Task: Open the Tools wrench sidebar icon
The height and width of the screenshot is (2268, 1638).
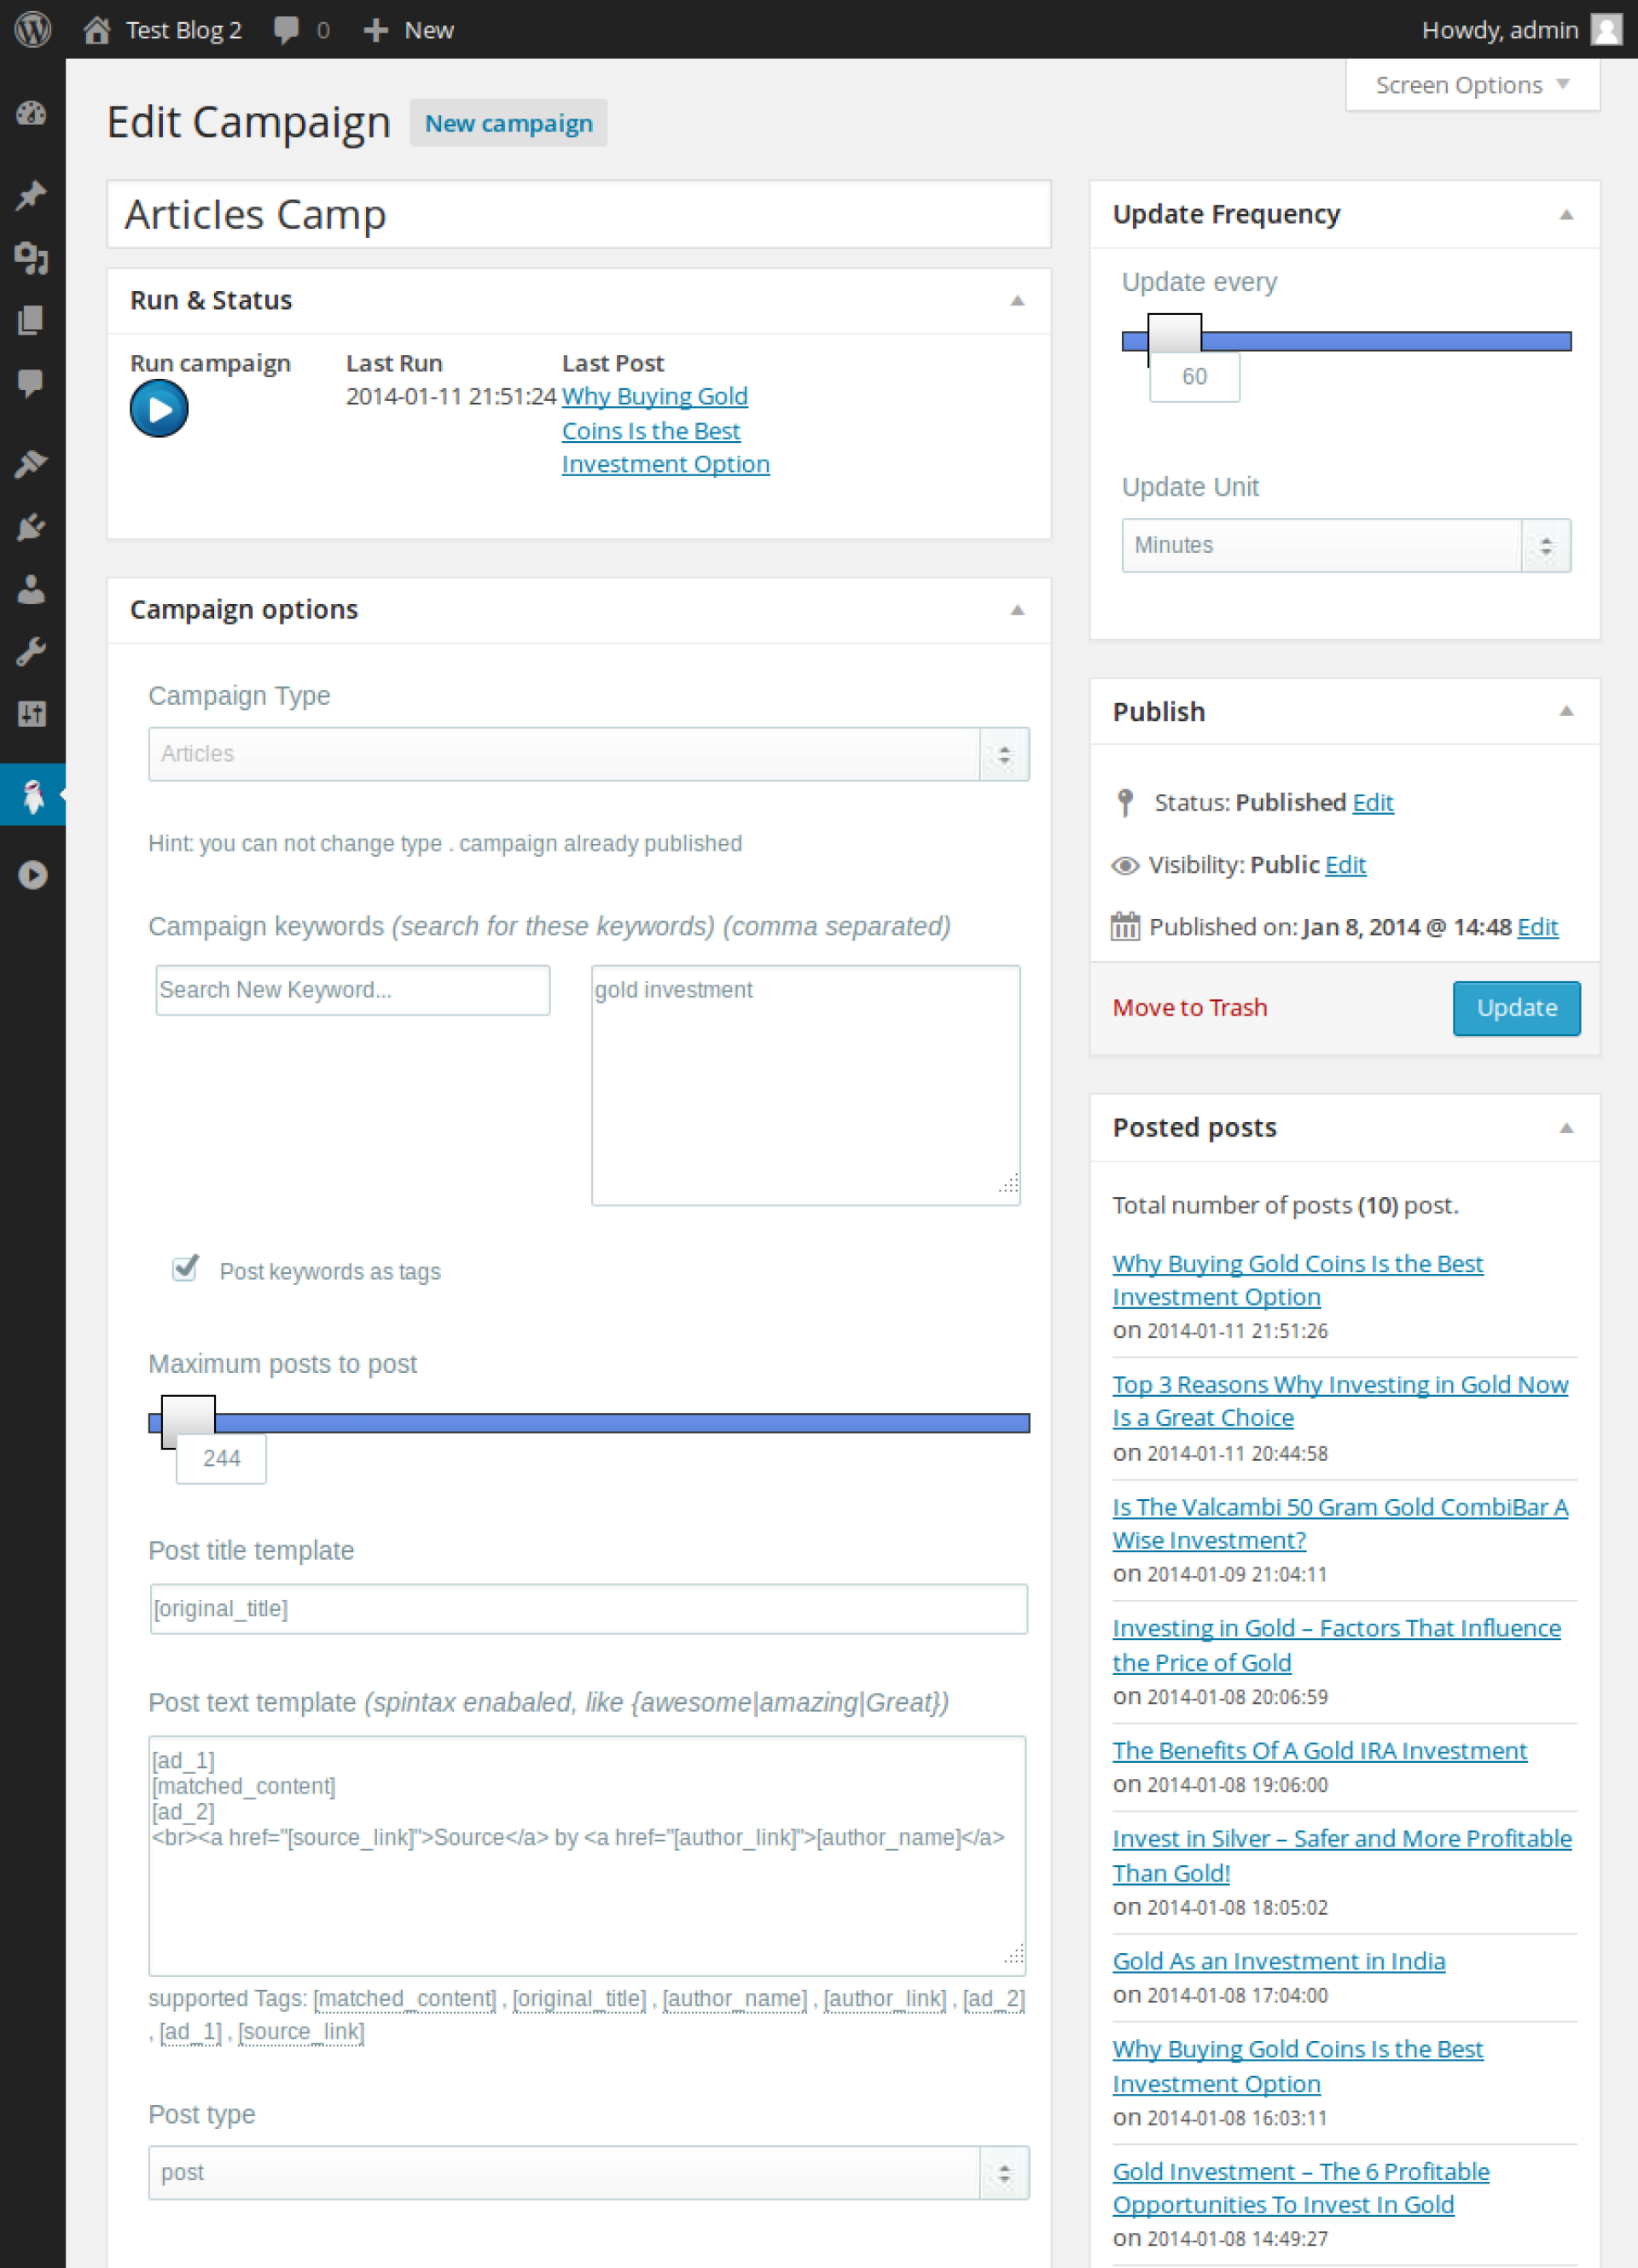Action: tap(32, 652)
